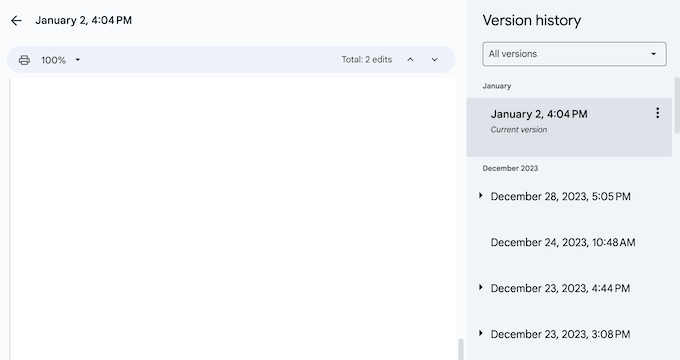Click the January group label
The image size is (680, 360).
497,86
